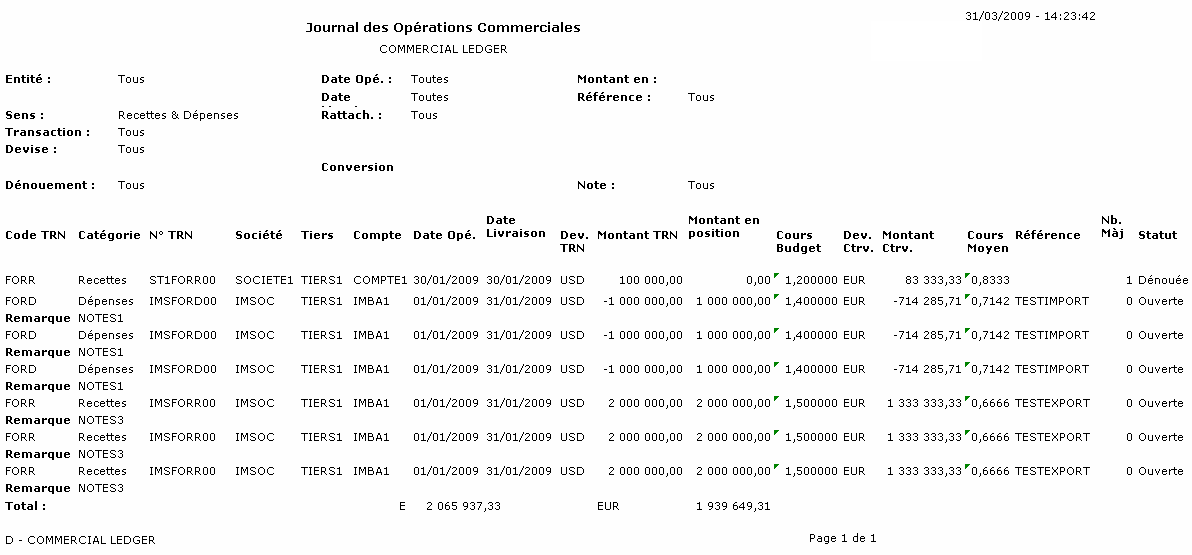Click the Montant en position header
The height and width of the screenshot is (555, 1192).
point(724,227)
